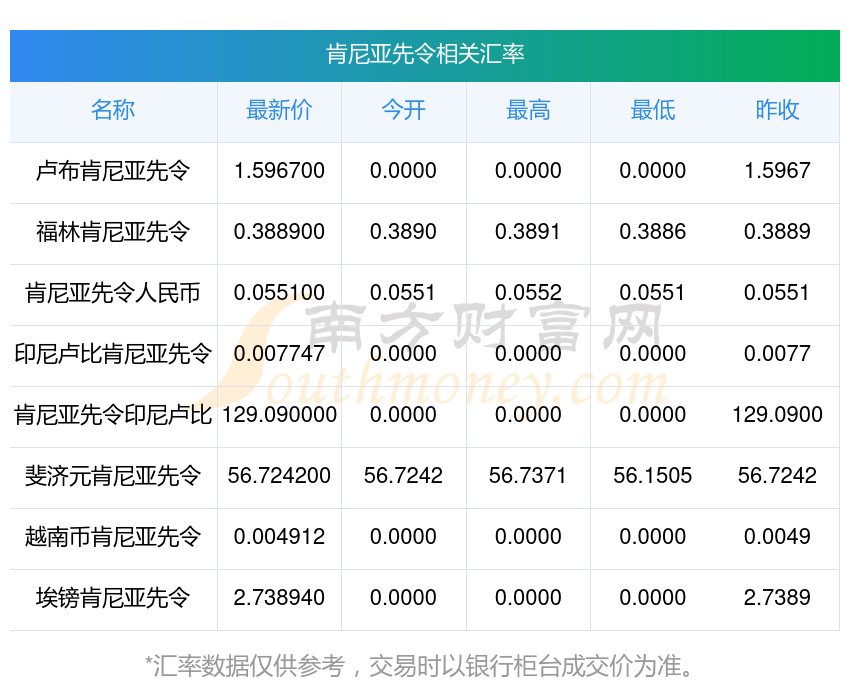Click the 最低 column header

(652, 111)
